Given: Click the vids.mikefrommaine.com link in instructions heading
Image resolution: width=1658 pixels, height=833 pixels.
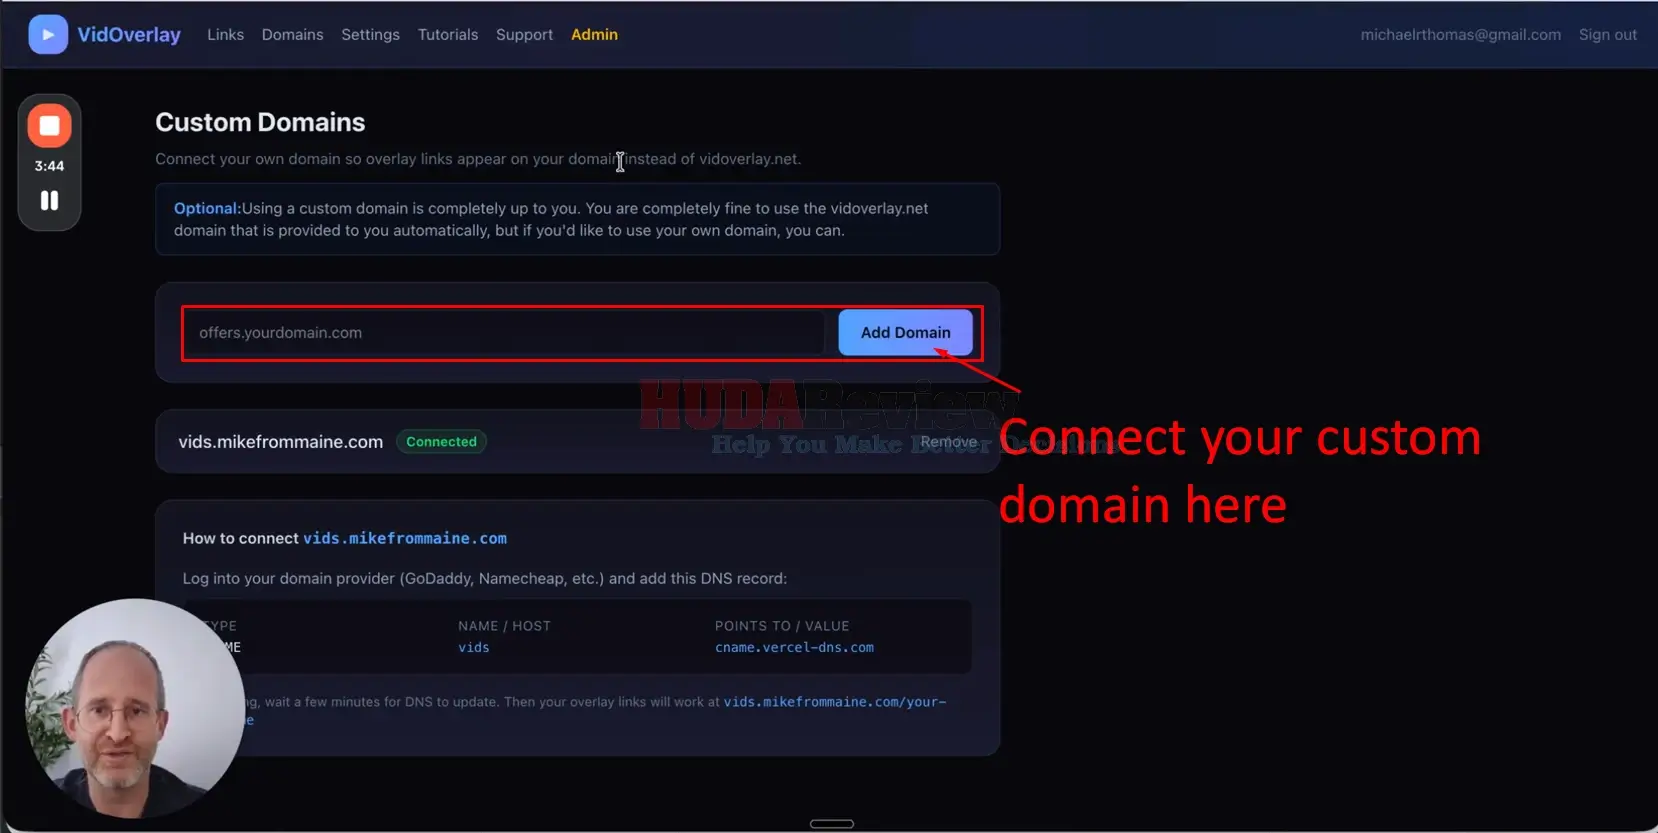Looking at the screenshot, I should point(405,538).
